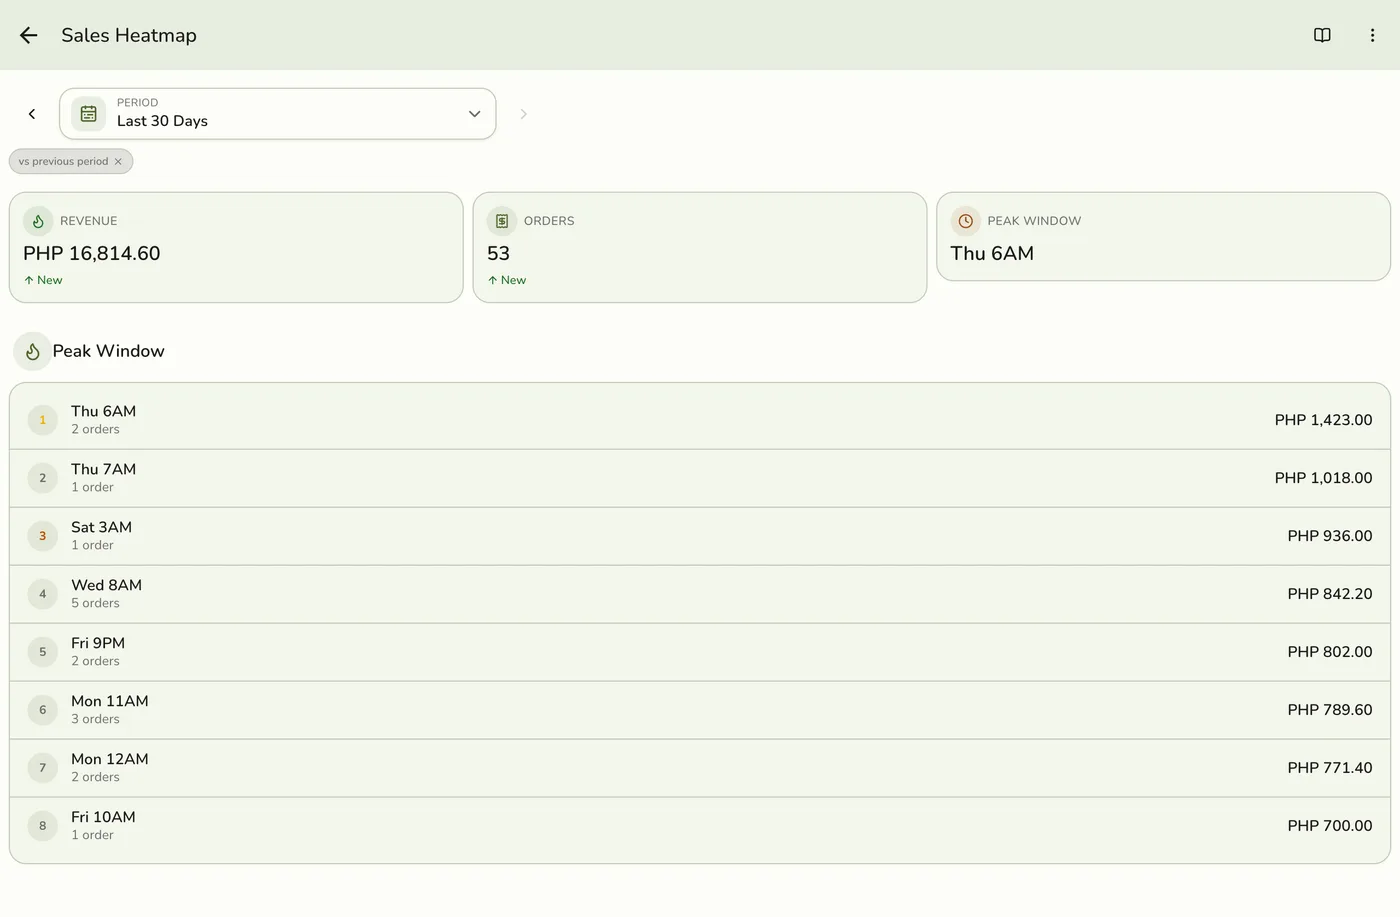
Task: Go to previous period with left chevron
Action: (x=32, y=114)
